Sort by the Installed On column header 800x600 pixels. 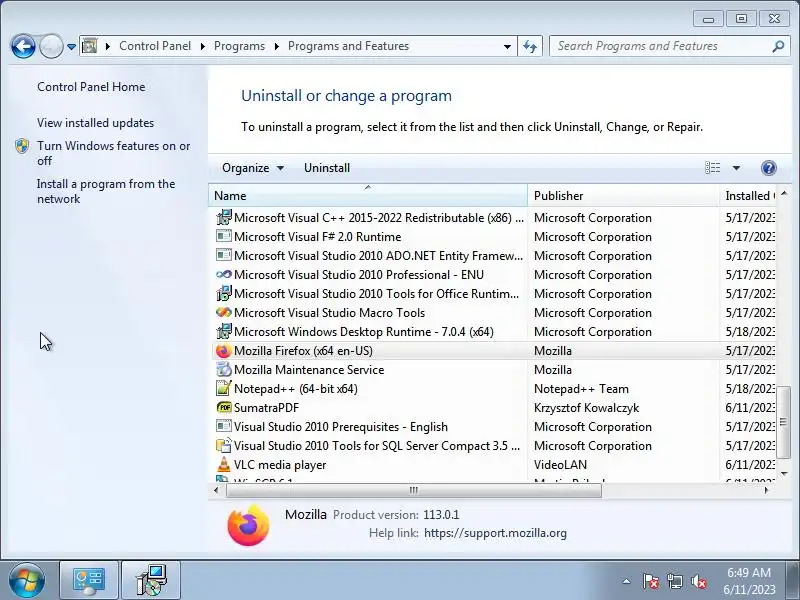(748, 196)
